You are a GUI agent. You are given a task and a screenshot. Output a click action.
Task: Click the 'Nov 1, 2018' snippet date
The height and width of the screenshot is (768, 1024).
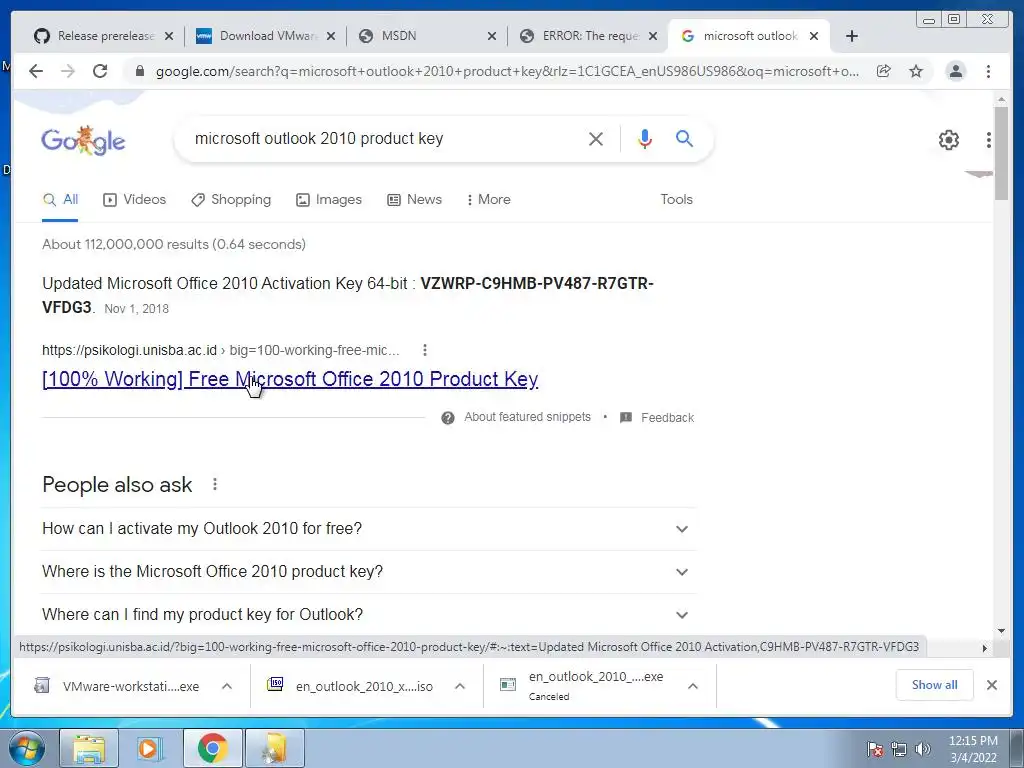coord(136,309)
